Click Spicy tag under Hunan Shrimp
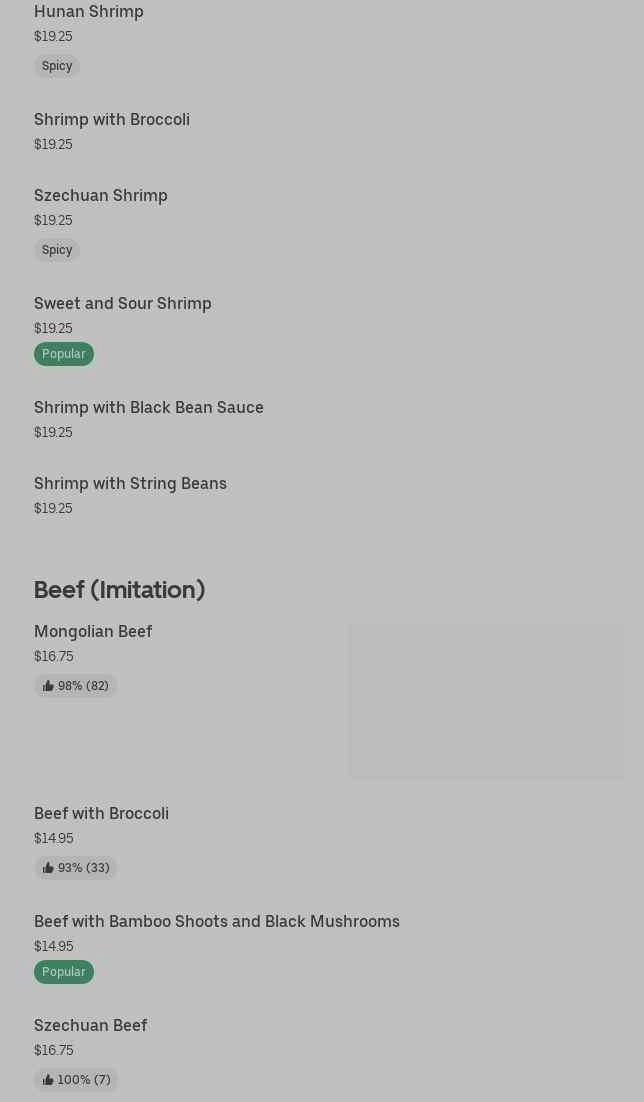The width and height of the screenshot is (644, 1102). pyautogui.click(x=57, y=66)
